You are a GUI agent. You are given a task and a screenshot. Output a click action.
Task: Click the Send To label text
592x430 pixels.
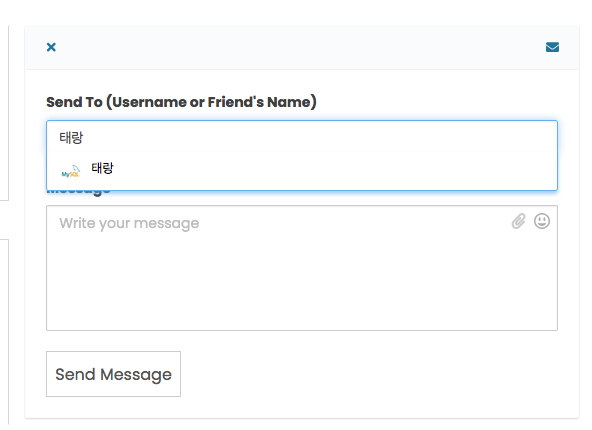click(181, 102)
